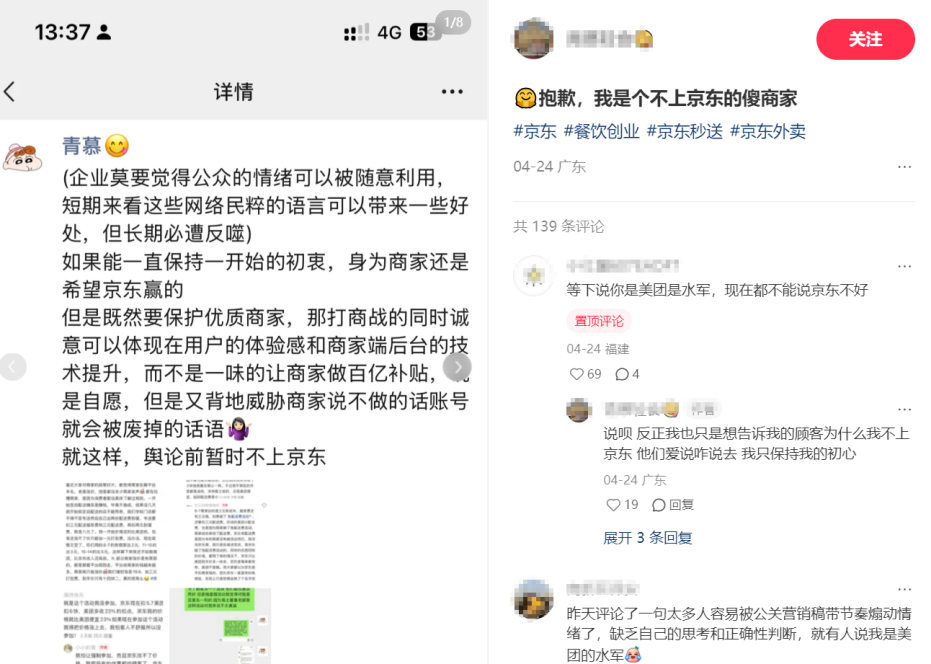
Task: Open the more options dots beside the post date
Action: pyautogui.click(x=904, y=167)
